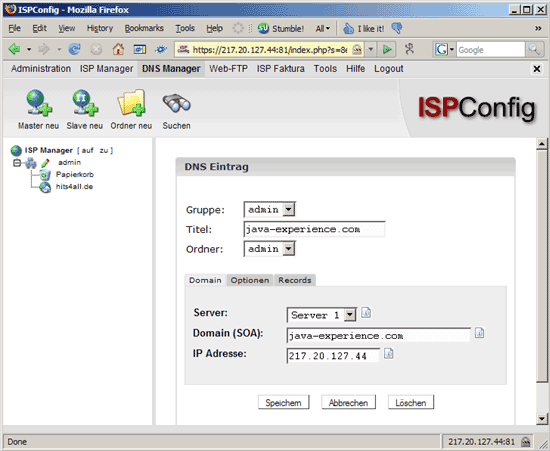Click the Google search box
The image size is (550, 451).
pos(491,49)
